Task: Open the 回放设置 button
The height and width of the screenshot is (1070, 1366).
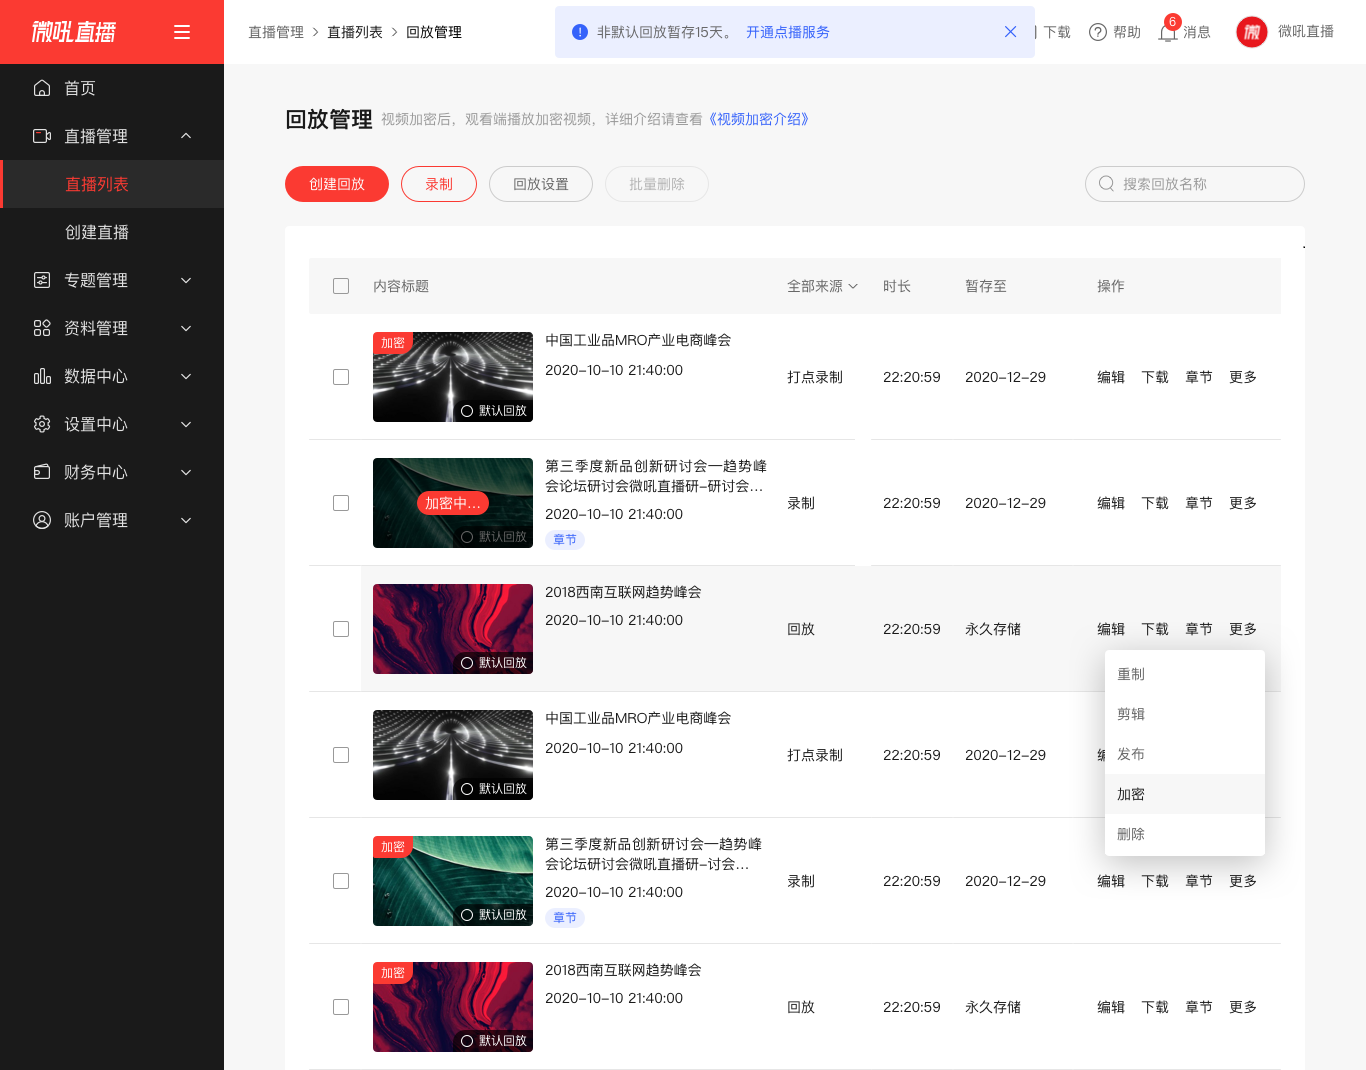Action: (x=541, y=184)
